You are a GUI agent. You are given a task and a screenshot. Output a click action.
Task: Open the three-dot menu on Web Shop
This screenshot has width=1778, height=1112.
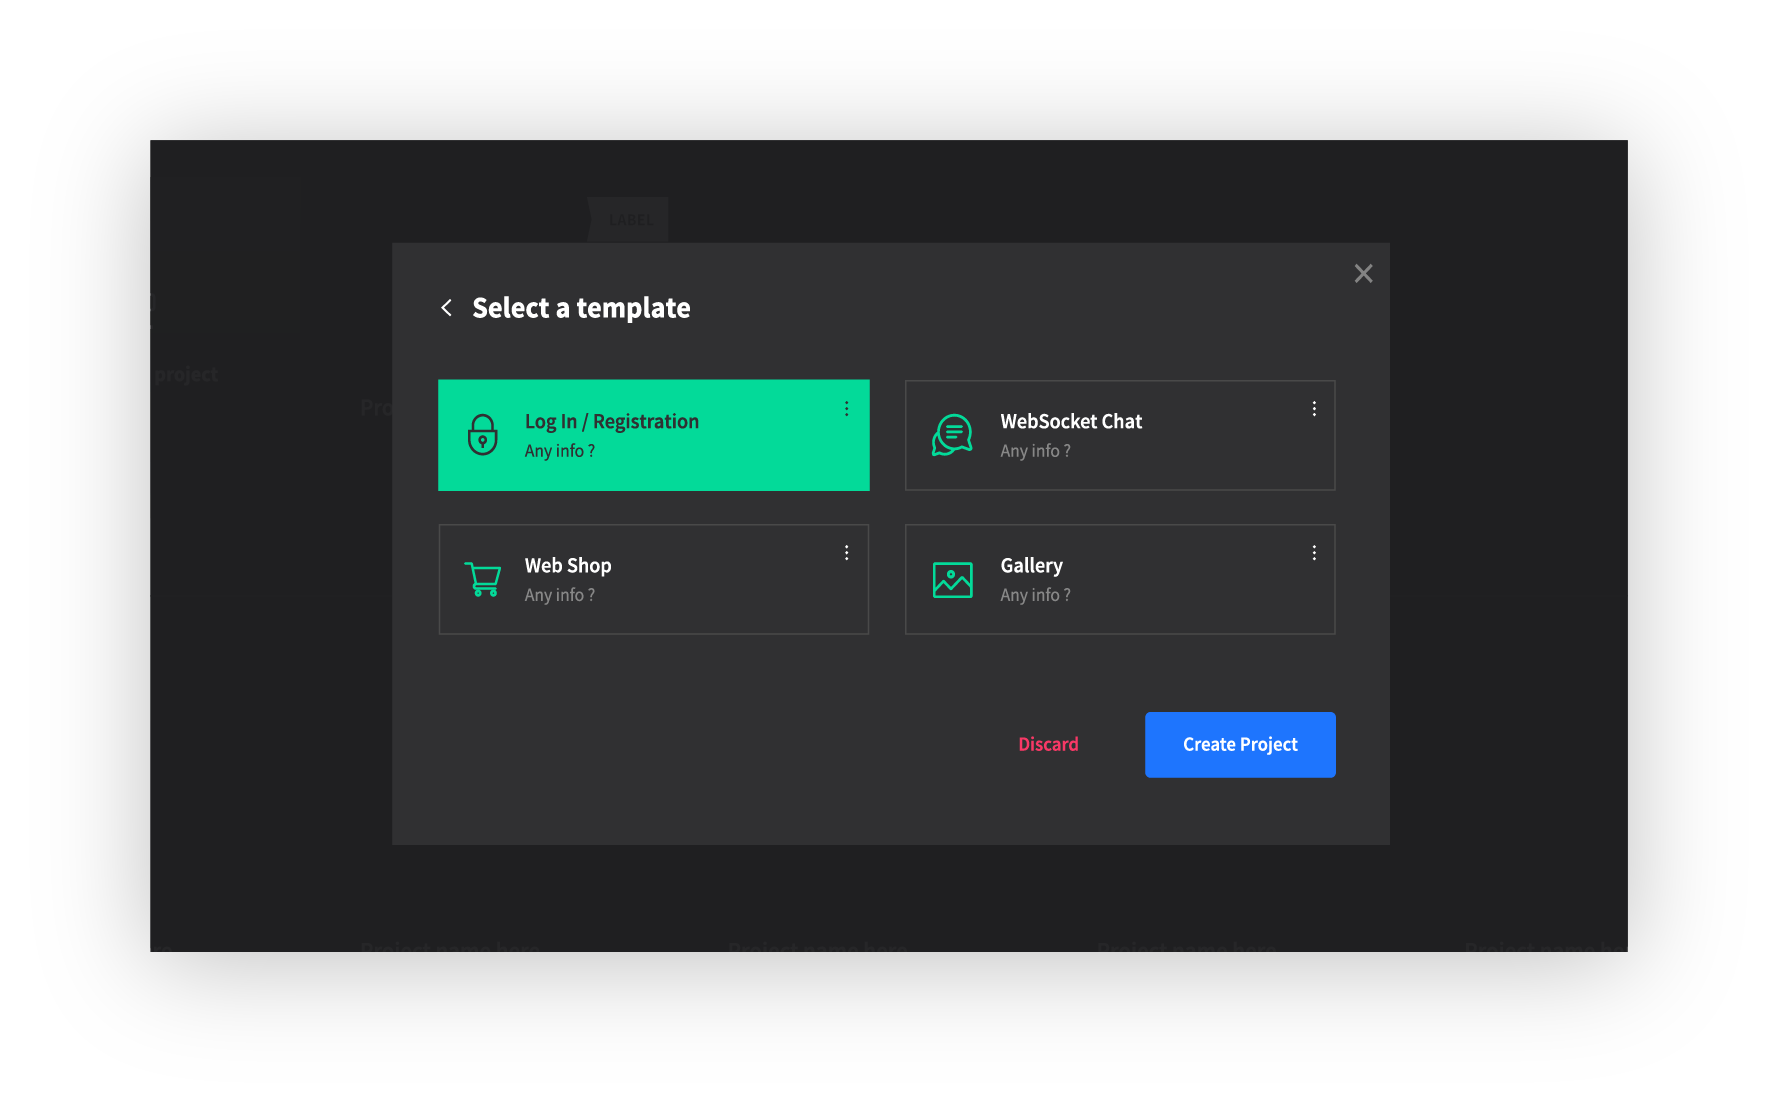point(846,553)
